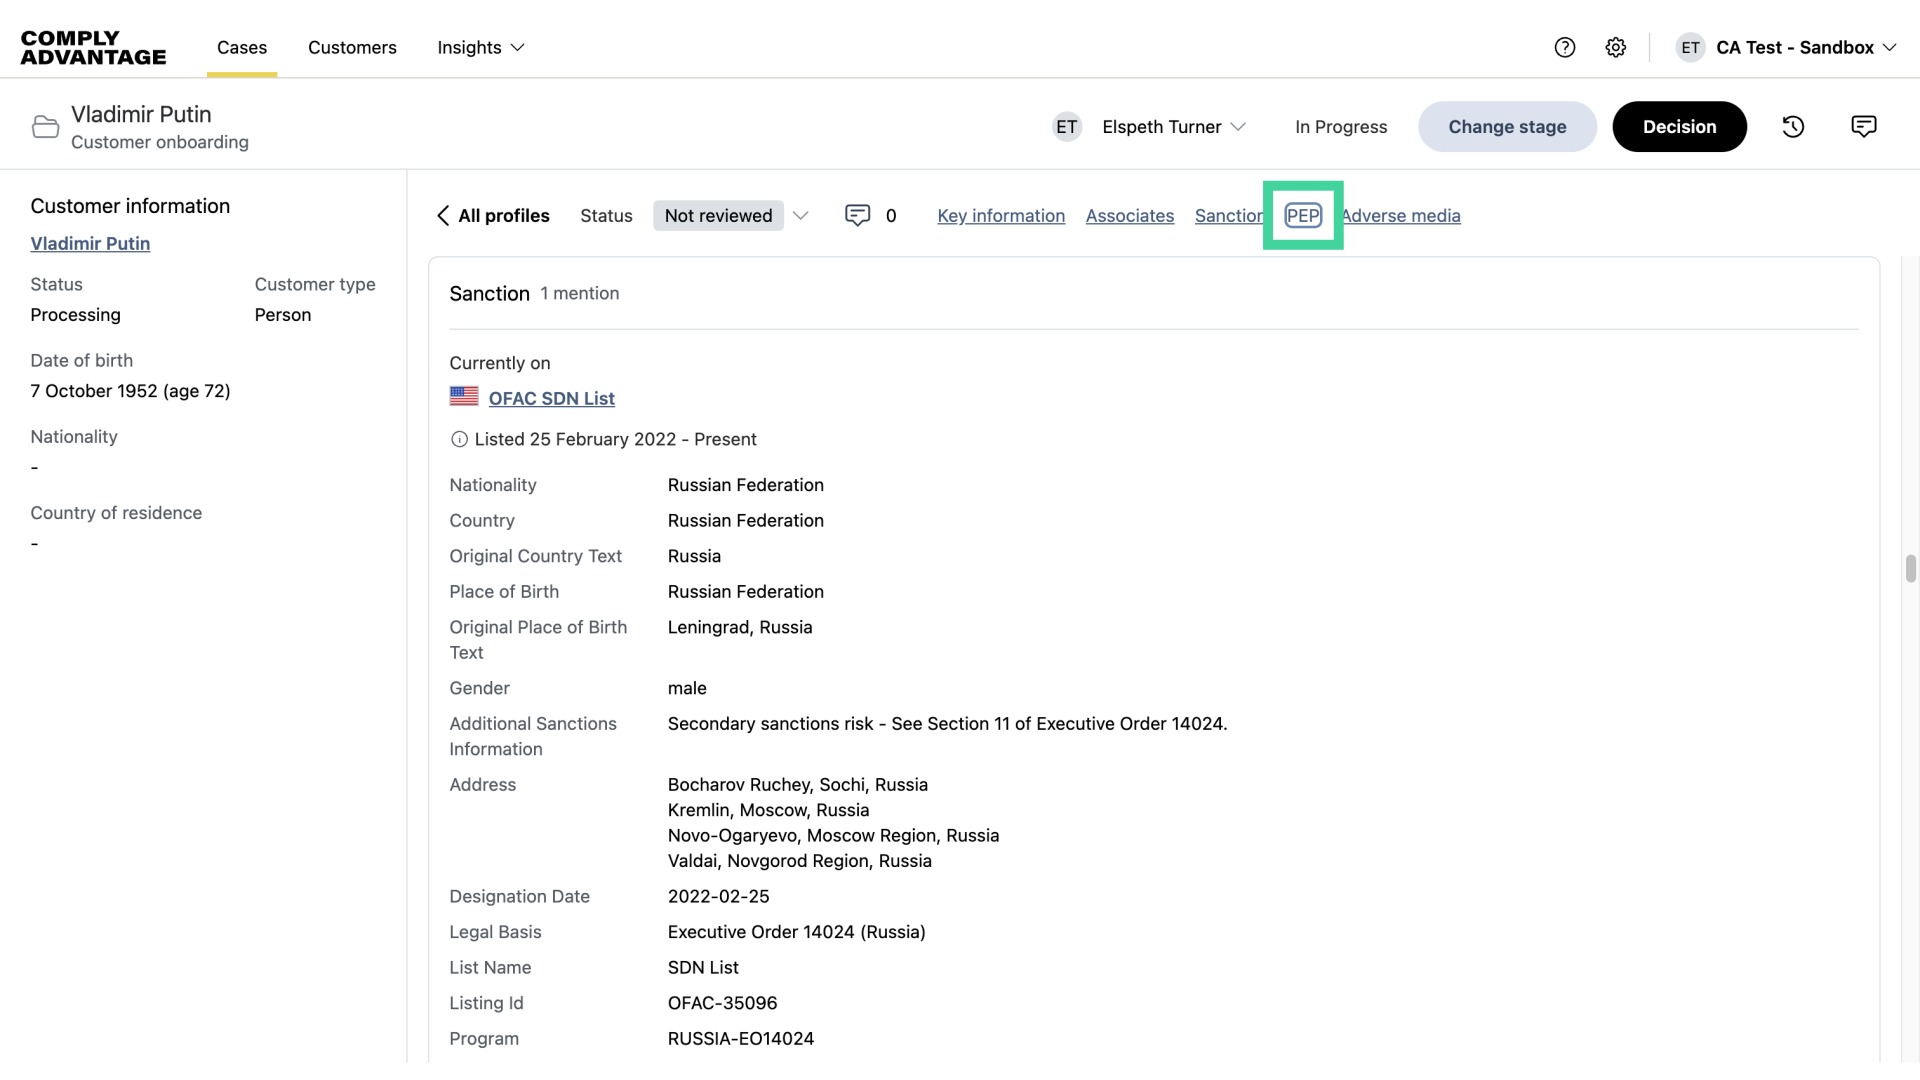1920x1080 pixels.
Task: Open case comments panel icon
Action: point(1863,127)
